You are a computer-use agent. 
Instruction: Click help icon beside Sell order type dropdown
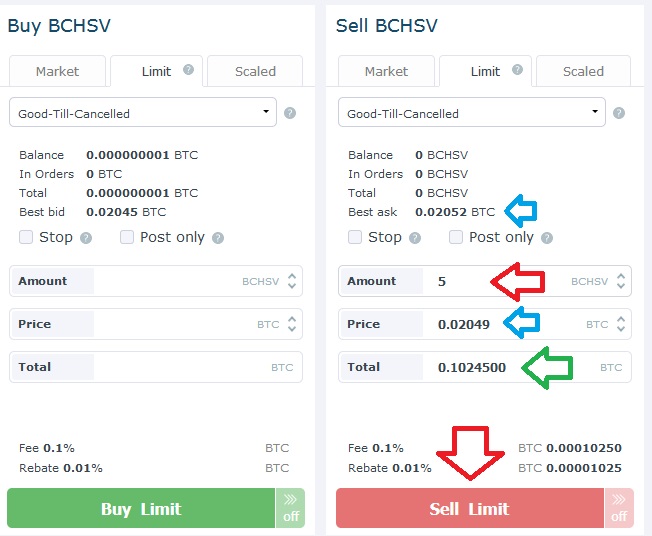[x=619, y=113]
